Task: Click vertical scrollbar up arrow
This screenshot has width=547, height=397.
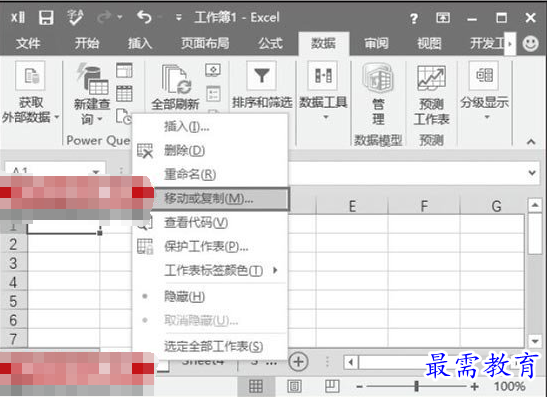Action: click(535, 205)
